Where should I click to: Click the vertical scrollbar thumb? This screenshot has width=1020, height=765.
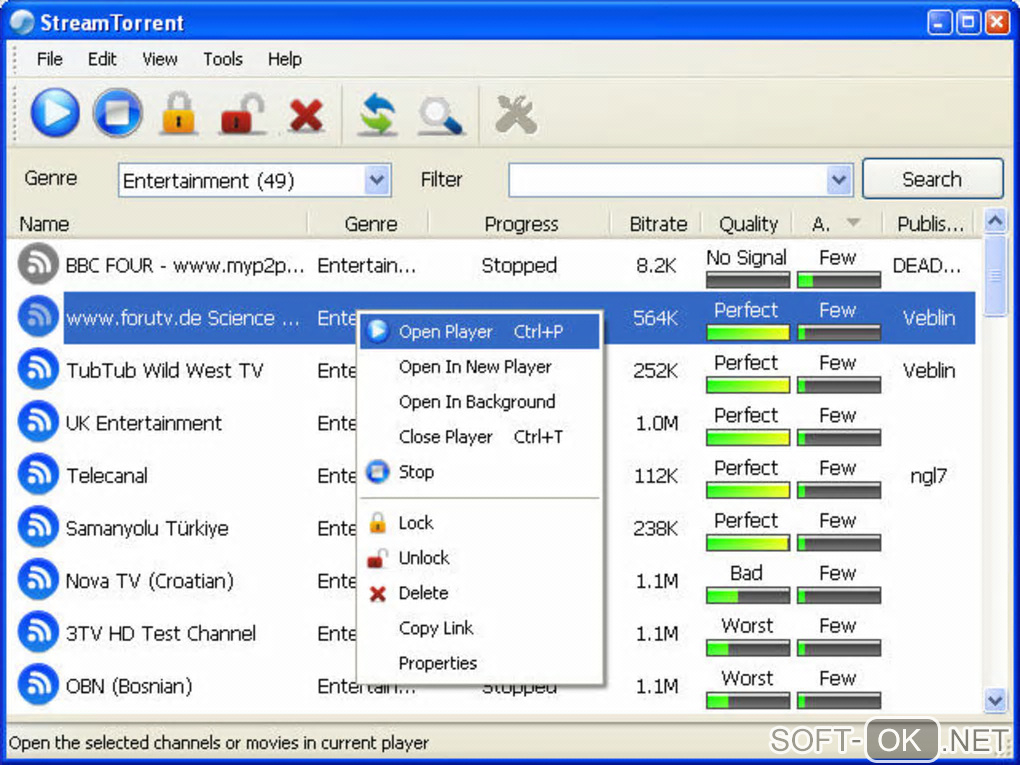[x=995, y=276]
